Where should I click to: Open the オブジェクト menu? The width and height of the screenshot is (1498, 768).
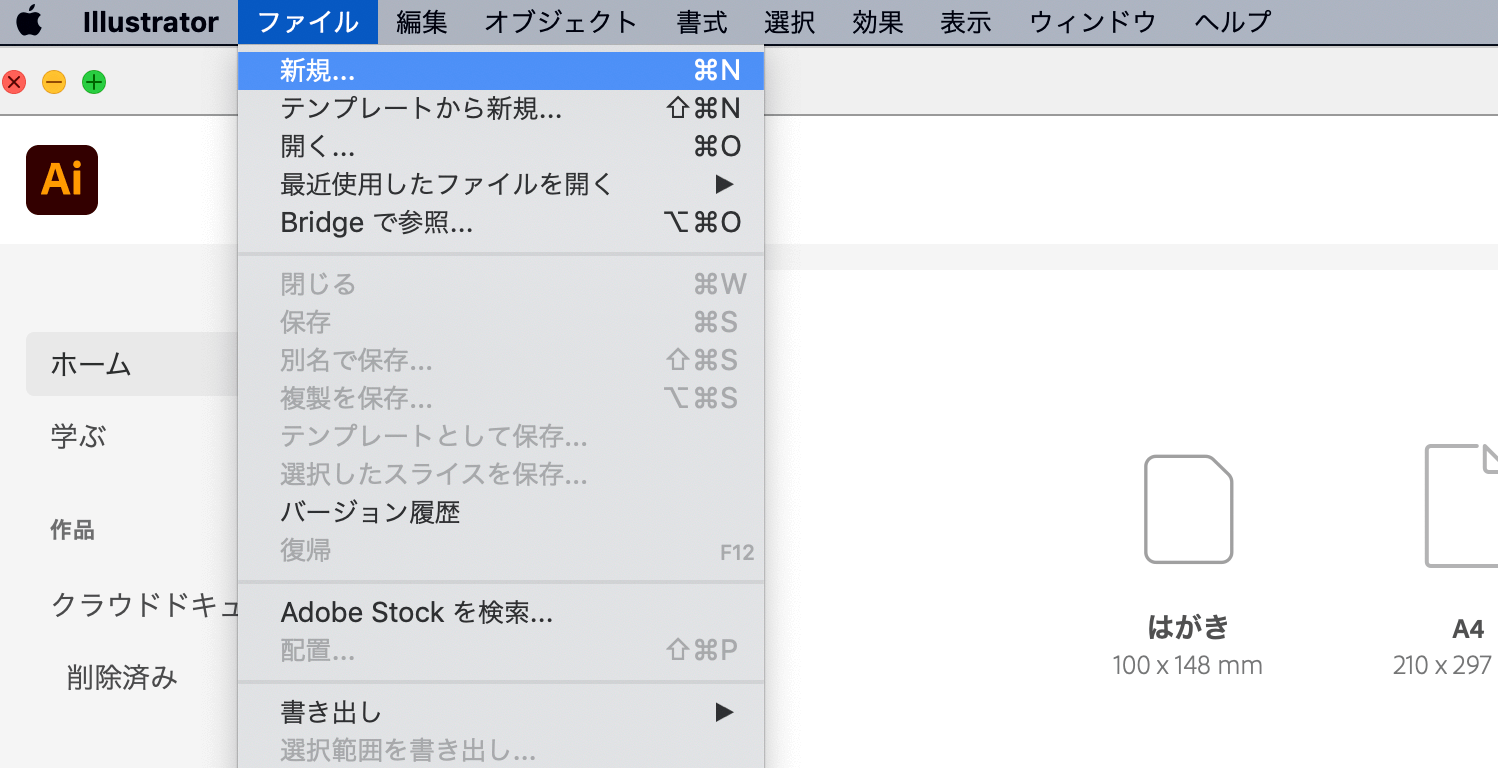coord(561,21)
